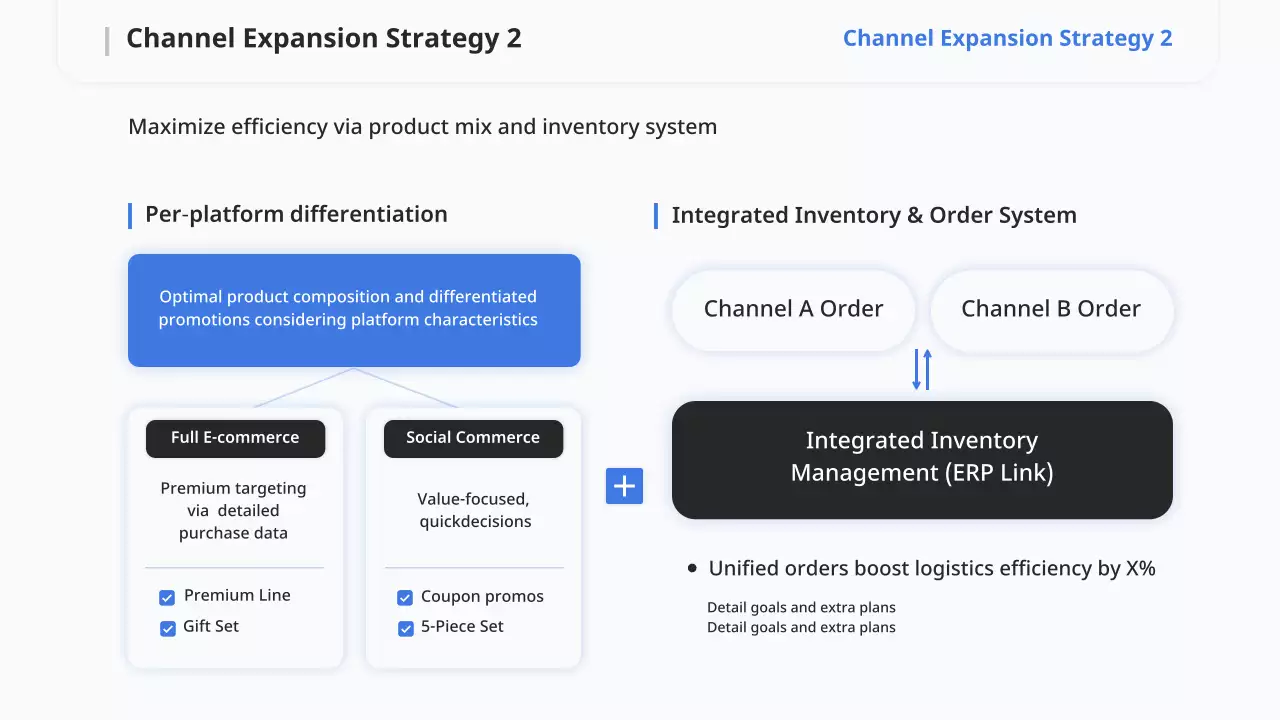Click the blue plus icon
The height and width of the screenshot is (720, 1280).
coord(624,486)
